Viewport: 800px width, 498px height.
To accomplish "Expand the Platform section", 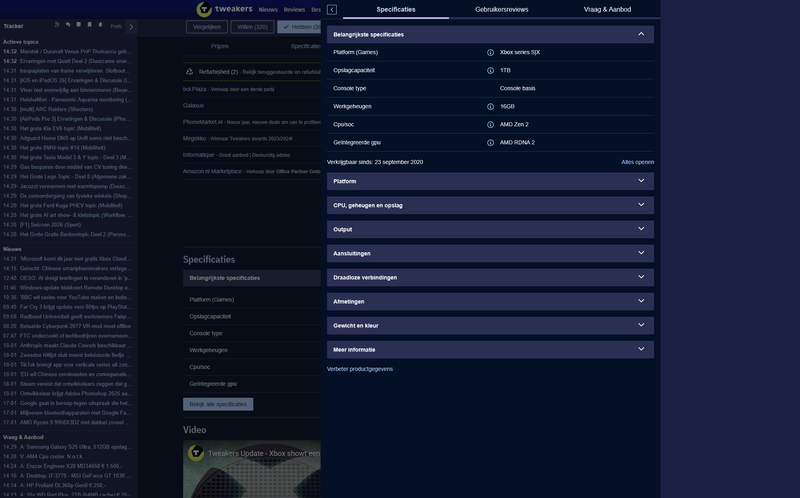I will click(x=490, y=181).
